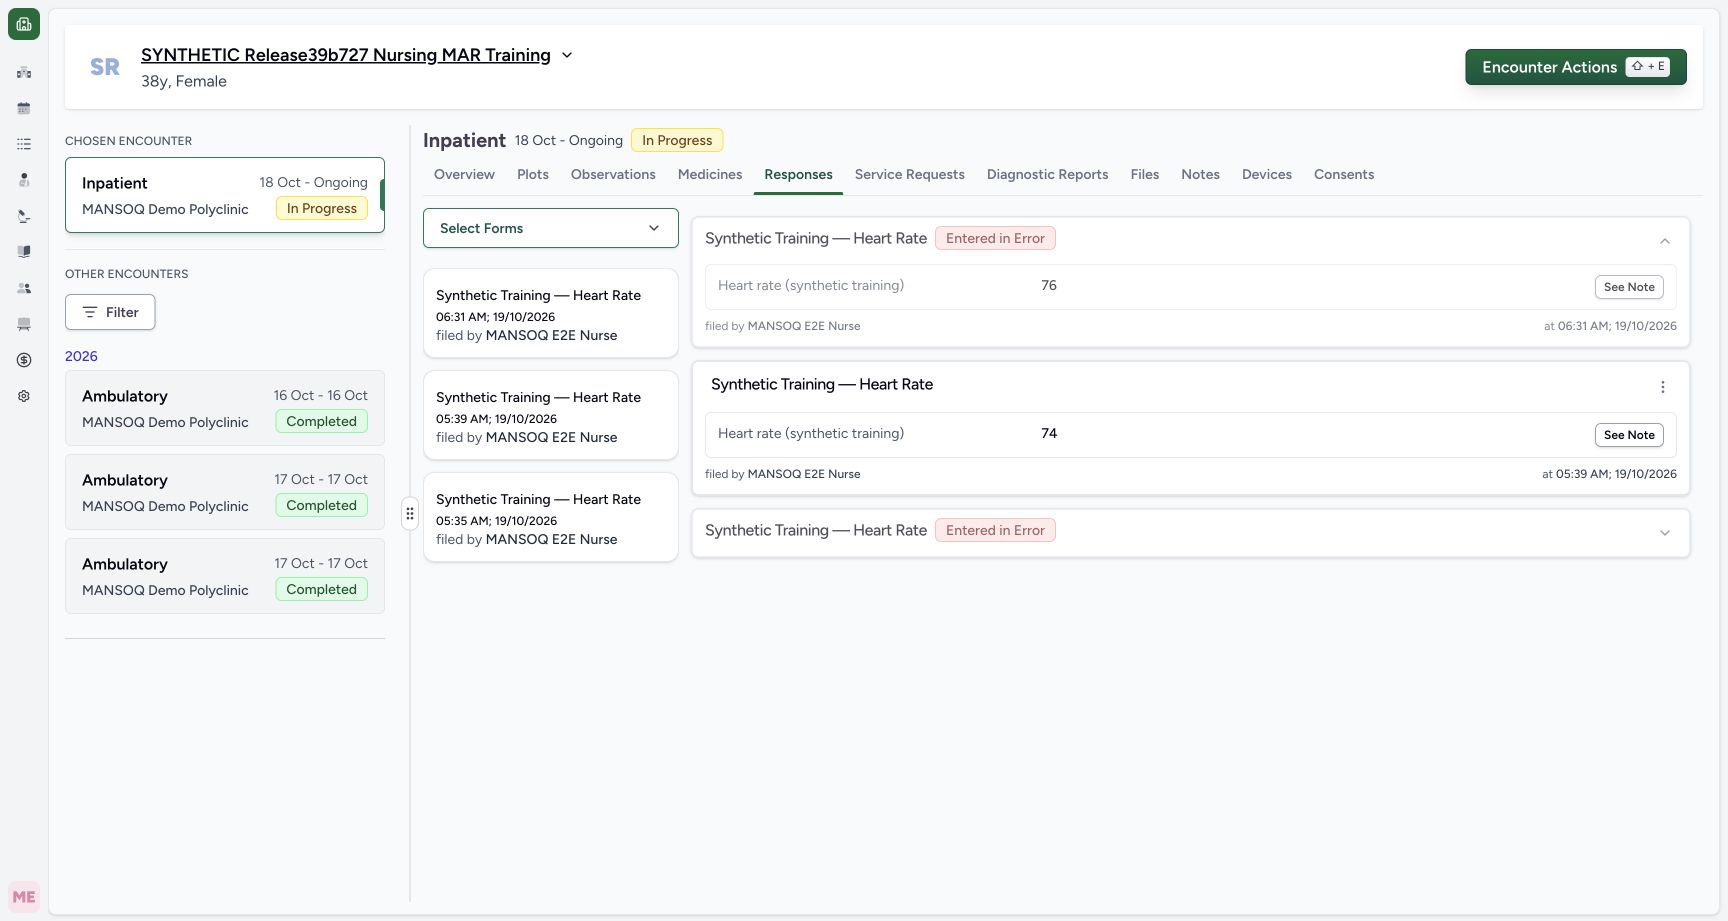Collapse the 06:31 AM Entered in Error response
The width and height of the screenshot is (1728, 921).
click(x=1665, y=241)
